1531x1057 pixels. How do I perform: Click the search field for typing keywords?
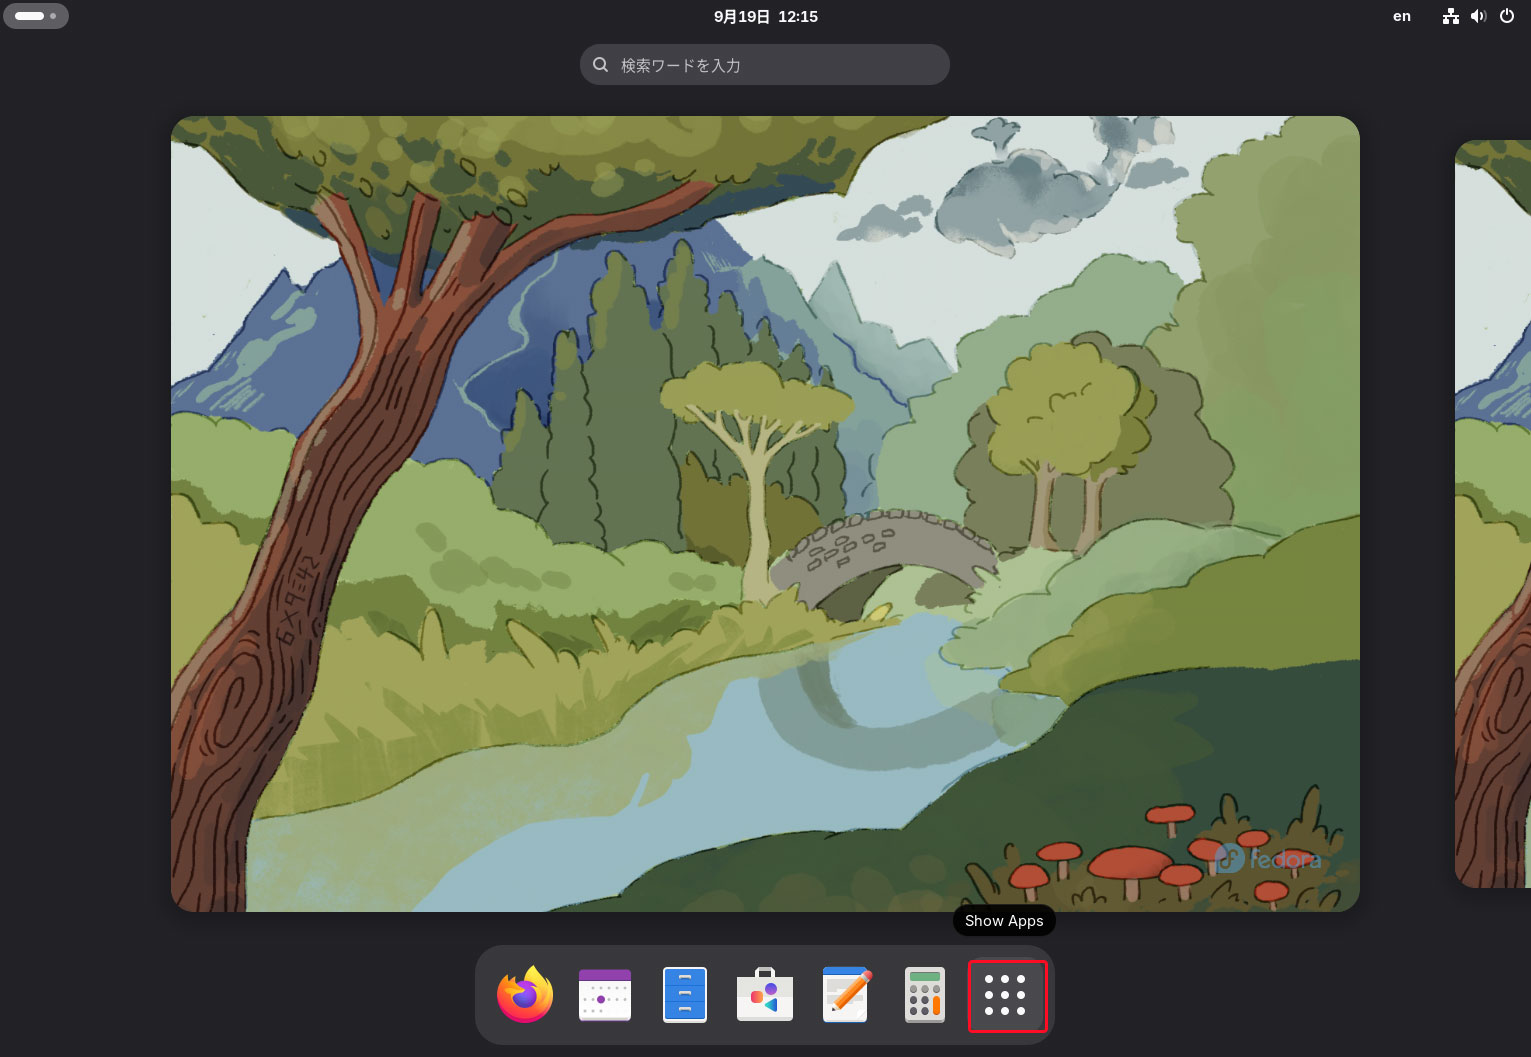pyautogui.click(x=765, y=65)
